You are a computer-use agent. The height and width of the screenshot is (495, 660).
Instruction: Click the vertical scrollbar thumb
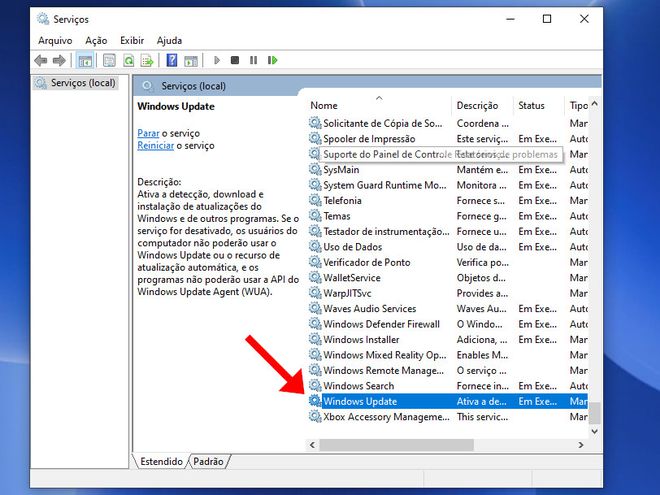tap(594, 413)
